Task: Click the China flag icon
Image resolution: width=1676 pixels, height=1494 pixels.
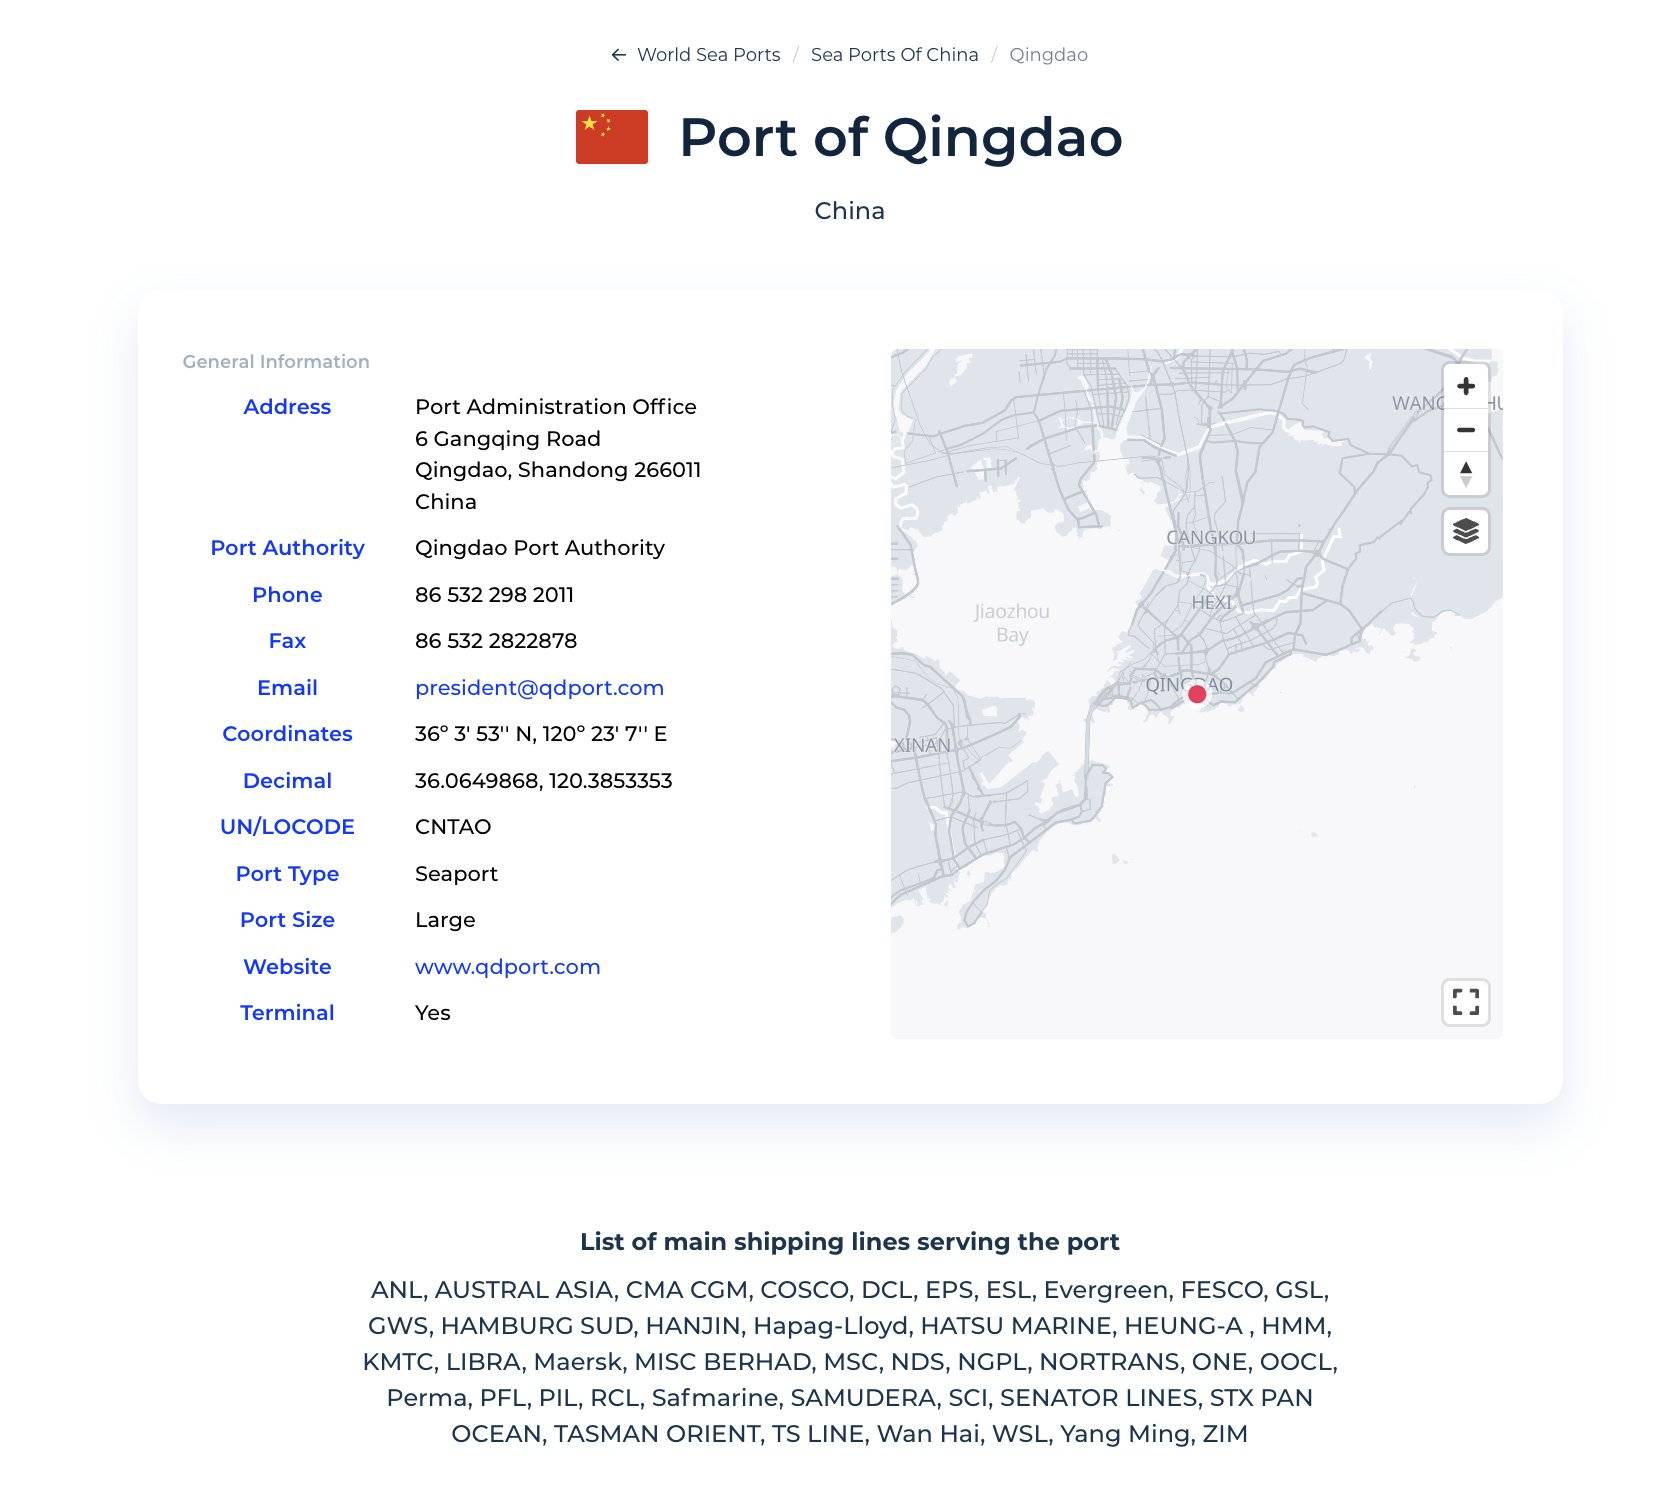Action: (x=612, y=137)
